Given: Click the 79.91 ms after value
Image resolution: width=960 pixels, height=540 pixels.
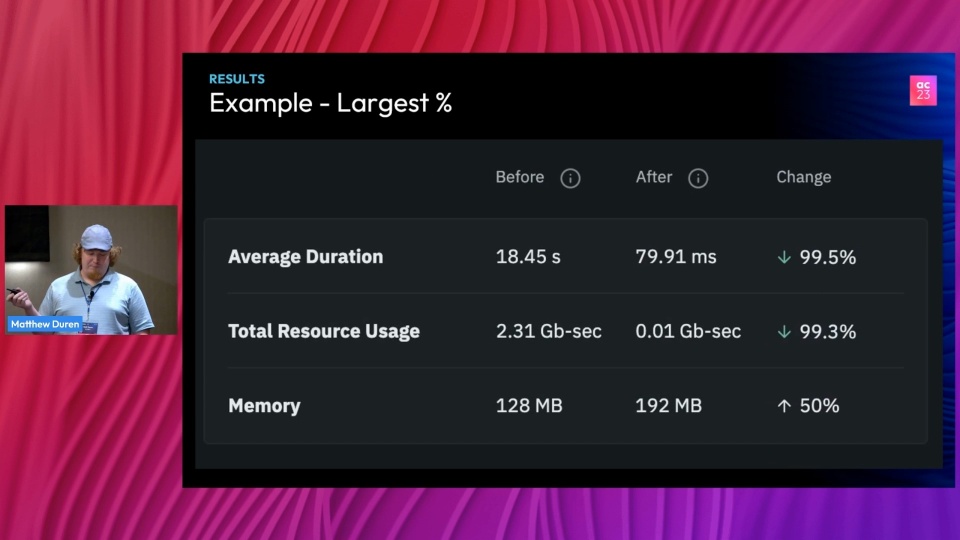Looking at the screenshot, I should [x=676, y=257].
